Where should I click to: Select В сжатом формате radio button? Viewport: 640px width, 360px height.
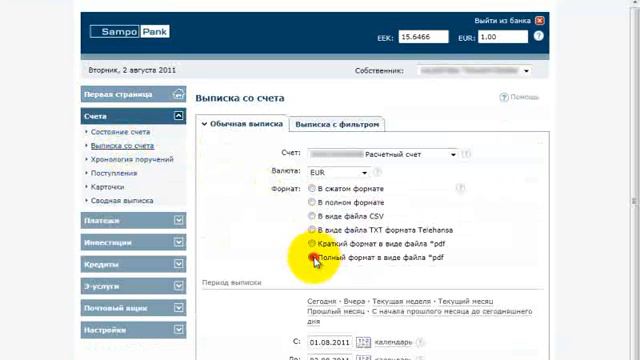point(312,188)
